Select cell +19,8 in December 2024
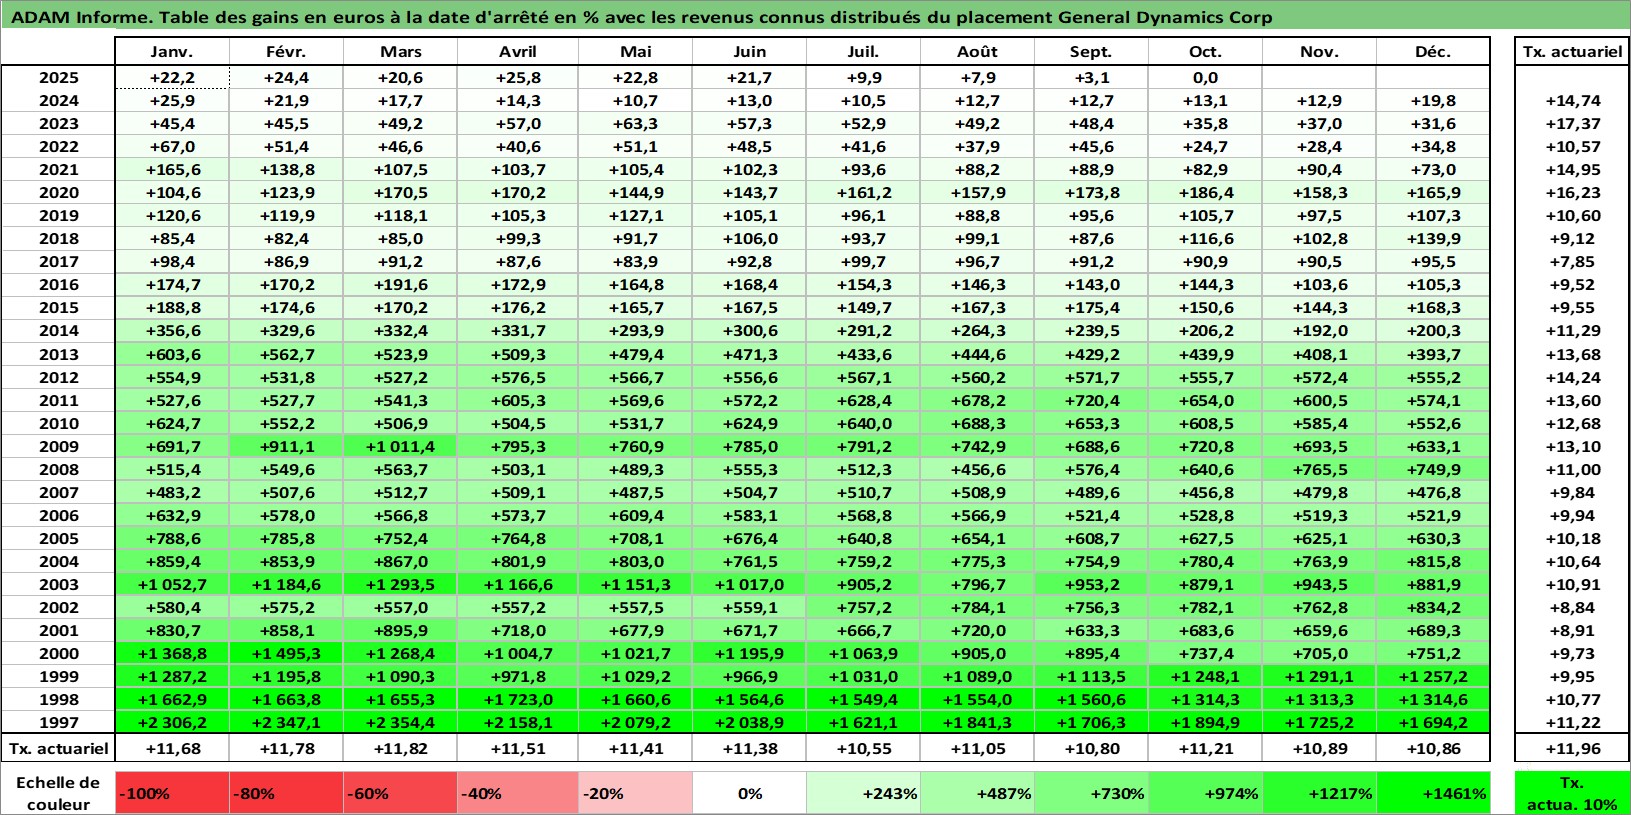This screenshot has height=815, width=1631. point(1433,100)
